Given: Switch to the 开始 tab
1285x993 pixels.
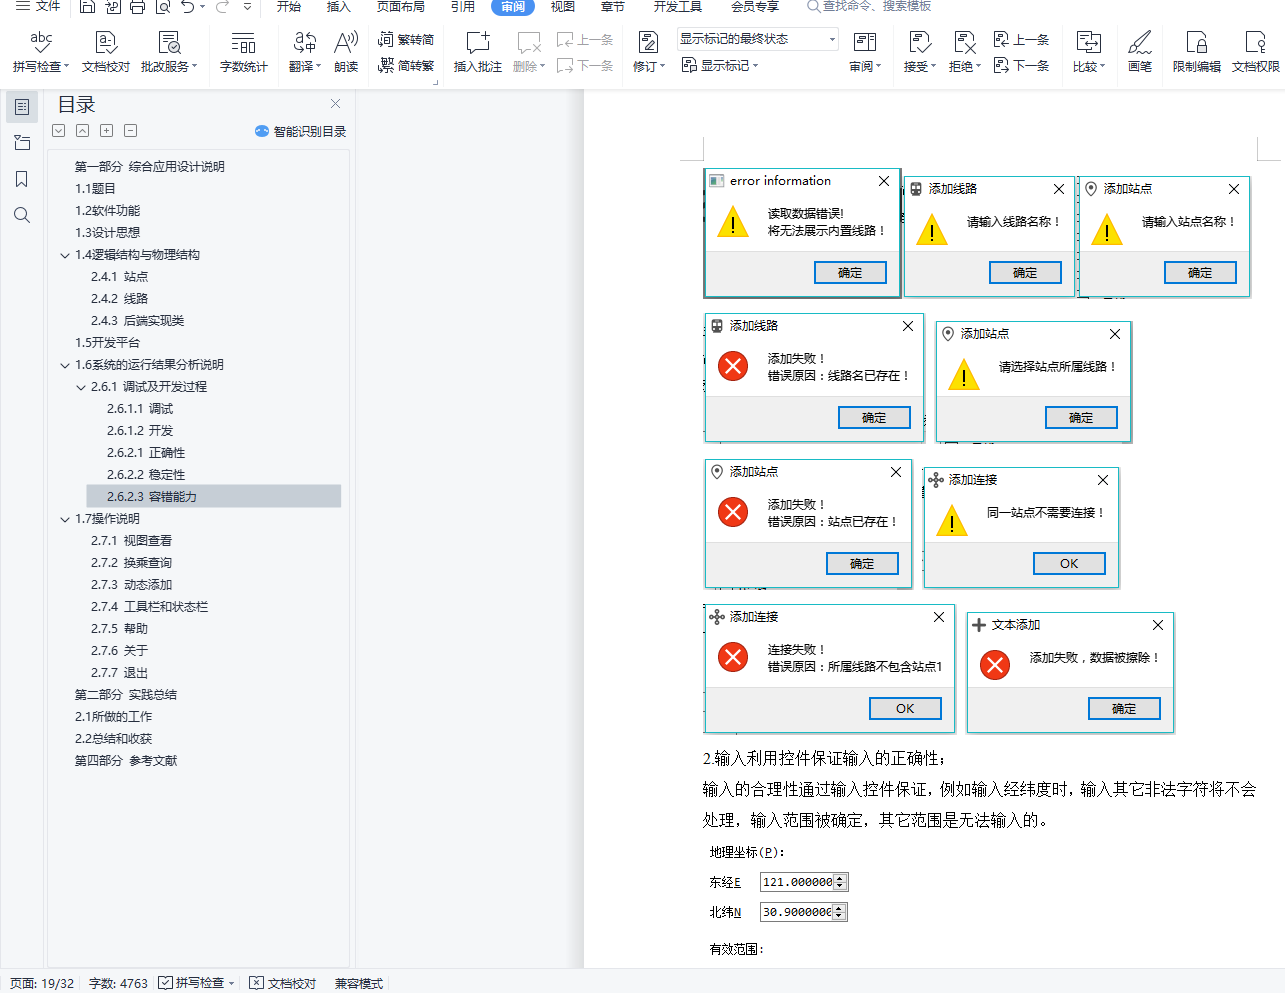Looking at the screenshot, I should coord(289,6).
